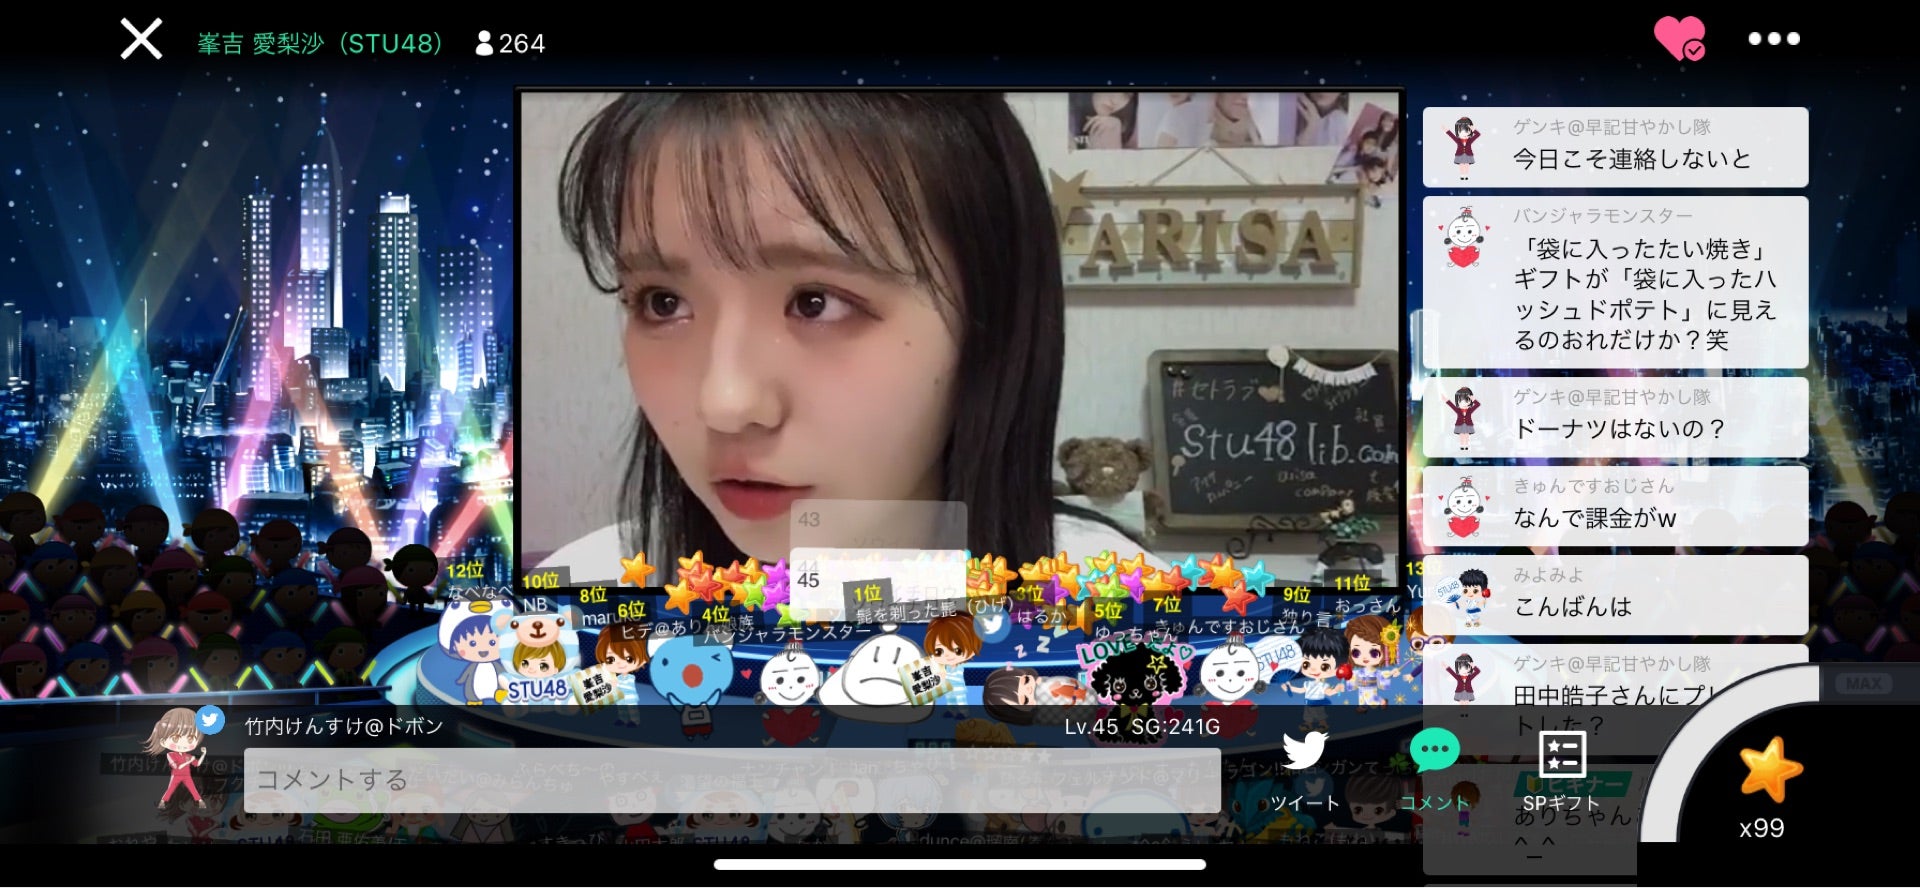This screenshot has height=888, width=1920.
Task: Tap the 10位 NB bear hat avatar
Action: (538, 656)
